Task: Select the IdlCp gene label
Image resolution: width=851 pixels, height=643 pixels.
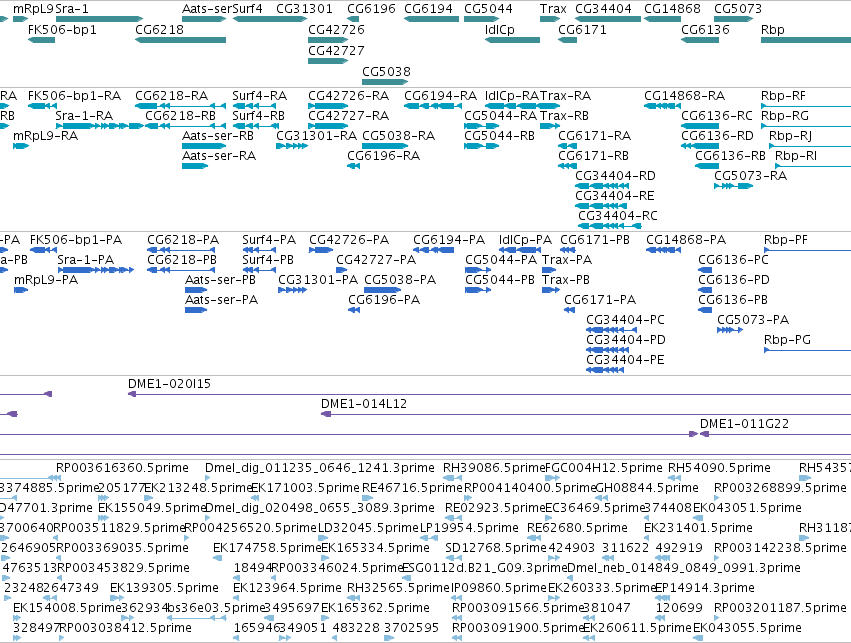Action: (x=500, y=29)
